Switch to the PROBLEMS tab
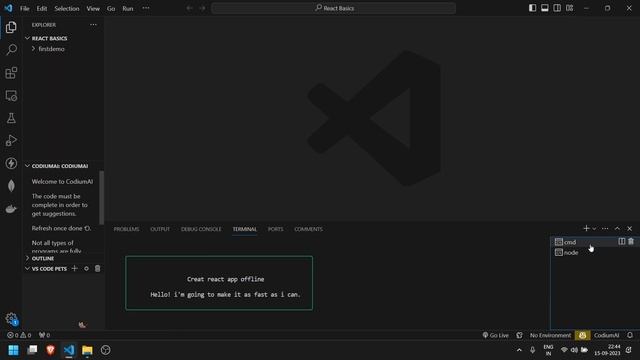 (x=126, y=229)
